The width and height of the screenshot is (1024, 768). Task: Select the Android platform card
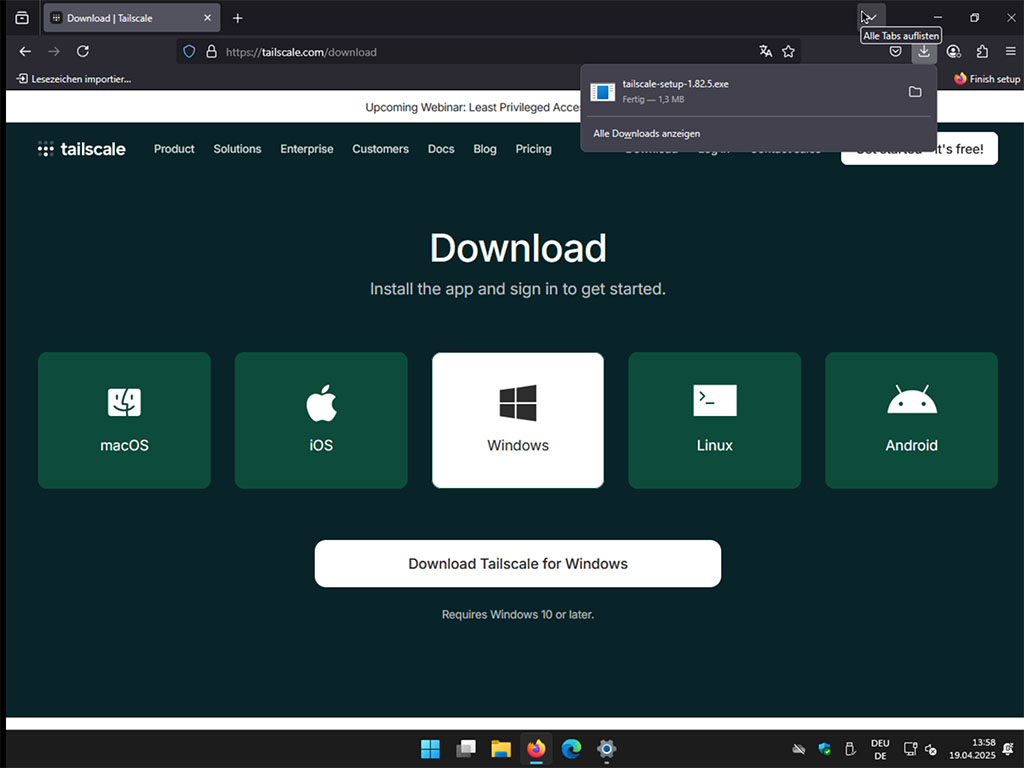912,420
